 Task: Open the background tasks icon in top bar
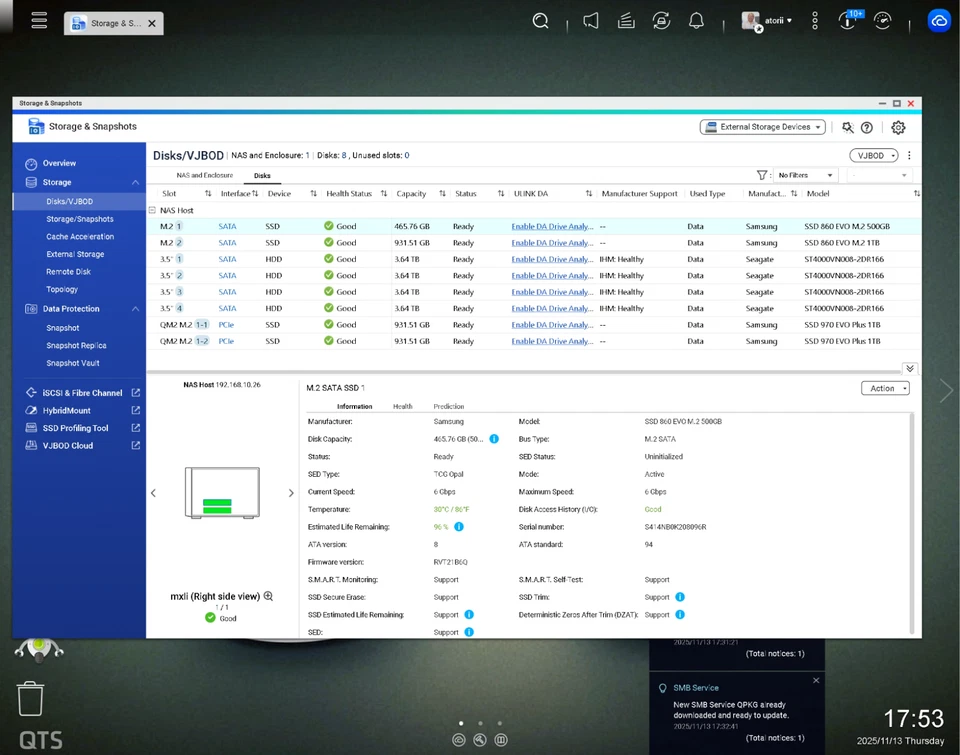tap(625, 20)
